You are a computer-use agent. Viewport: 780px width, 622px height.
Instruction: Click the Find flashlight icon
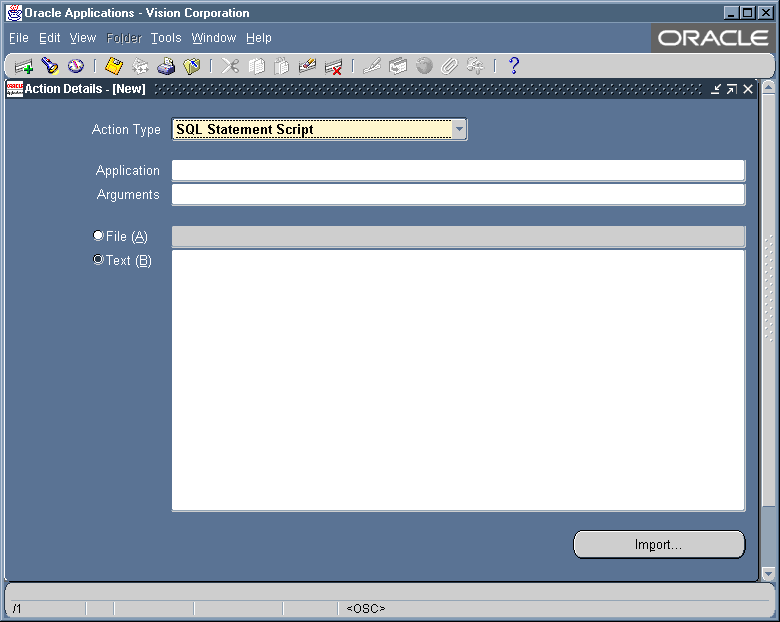[x=50, y=66]
